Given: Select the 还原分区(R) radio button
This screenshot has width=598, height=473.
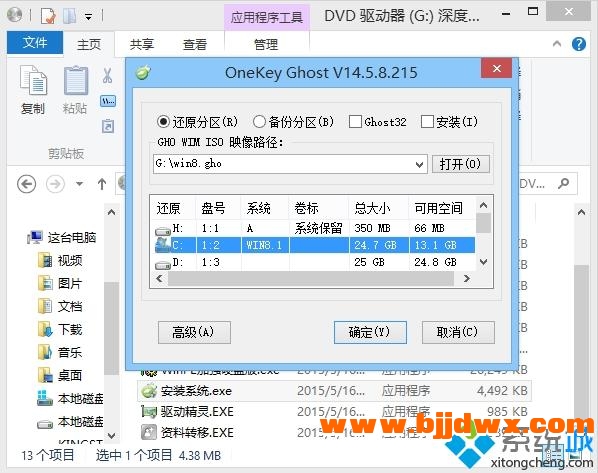Looking at the screenshot, I should coord(163,122).
